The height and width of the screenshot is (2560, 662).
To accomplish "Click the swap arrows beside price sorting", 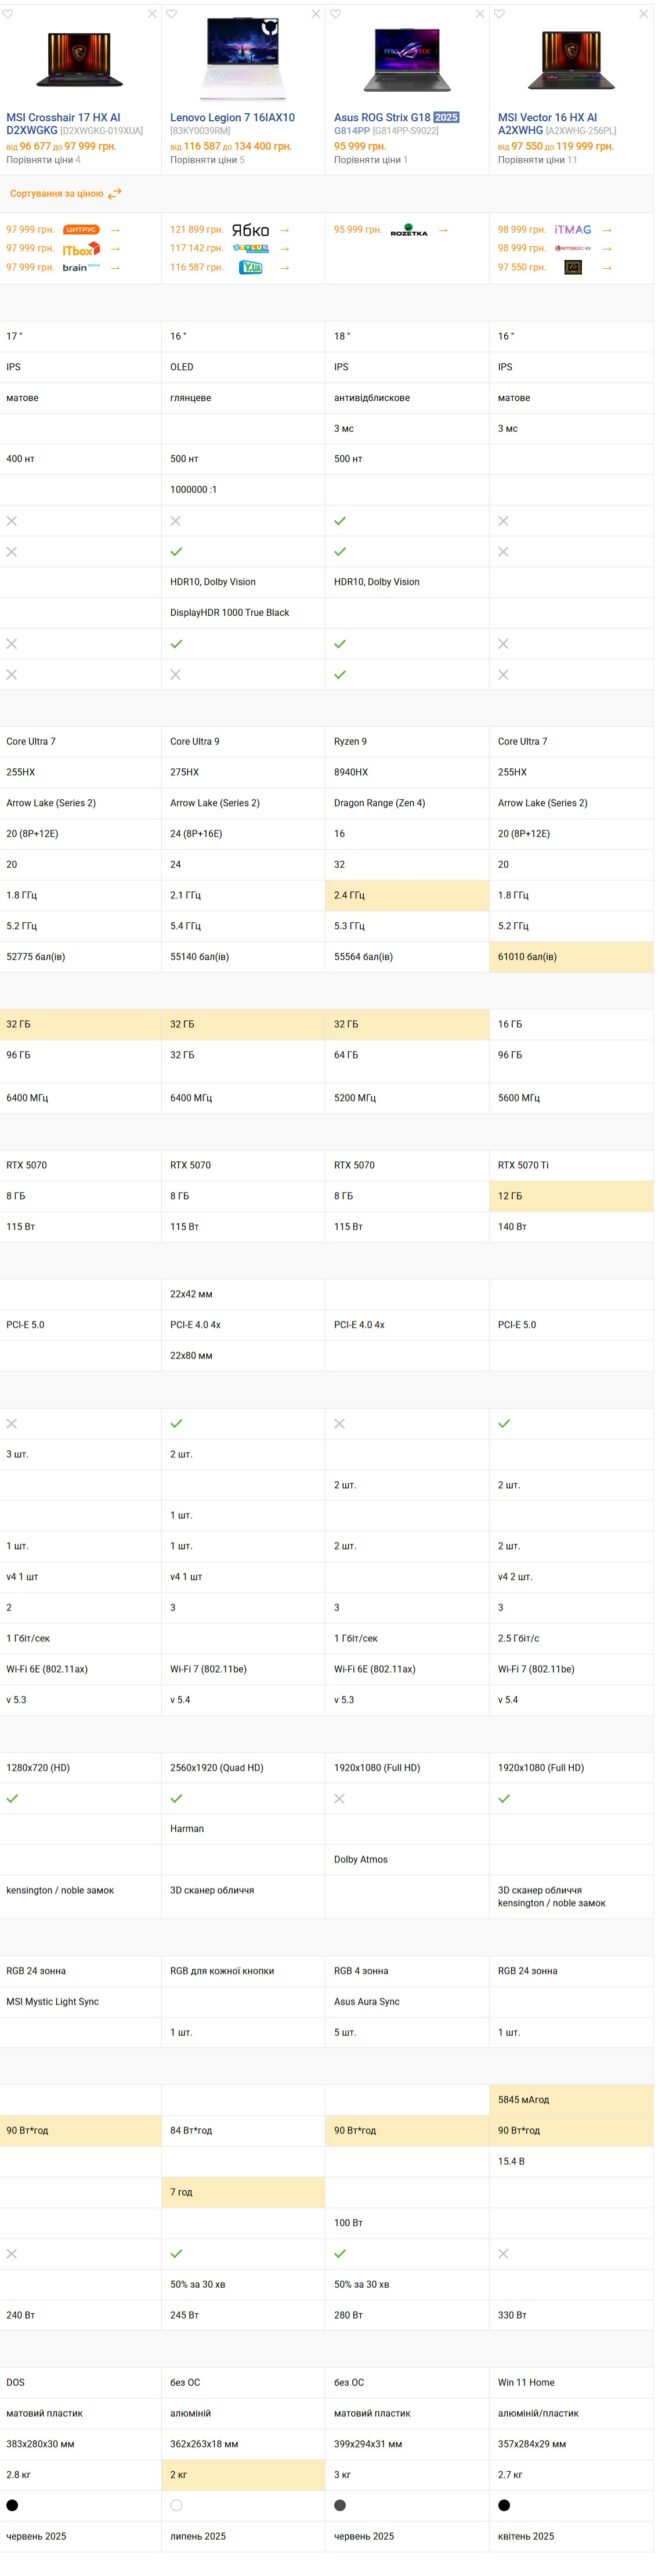I will (115, 194).
